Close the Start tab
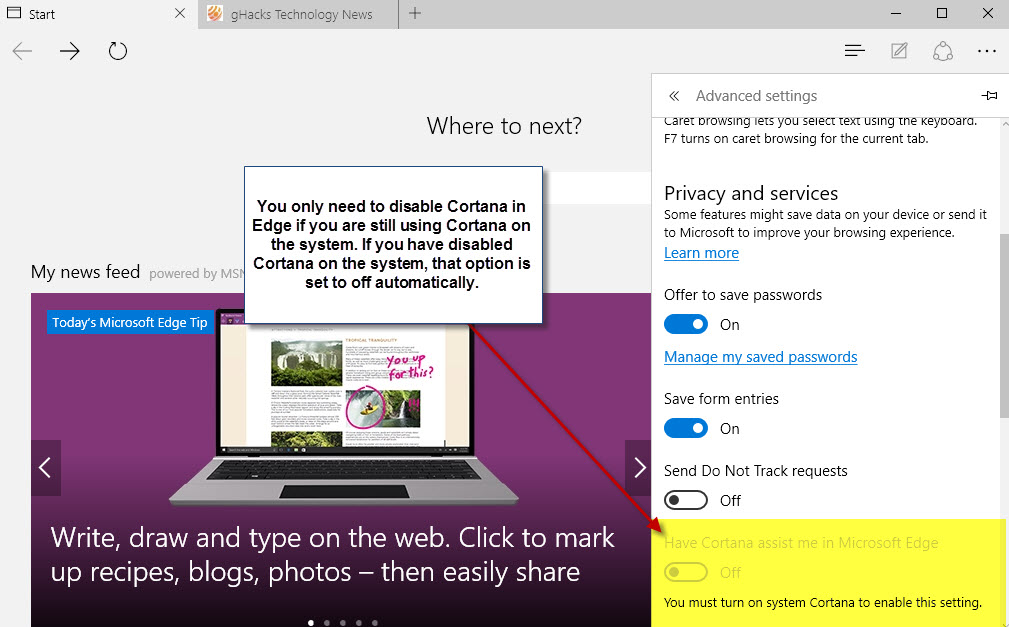The image size is (1009, 627). coord(181,13)
